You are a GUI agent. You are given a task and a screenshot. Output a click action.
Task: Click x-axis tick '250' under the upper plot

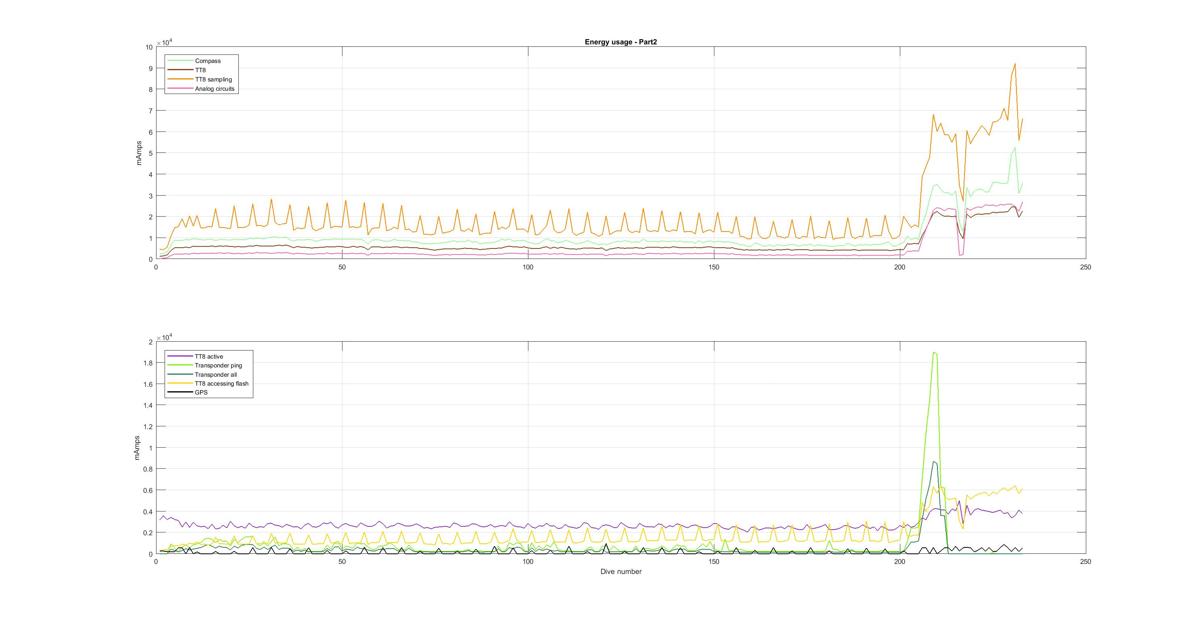tap(1086, 267)
